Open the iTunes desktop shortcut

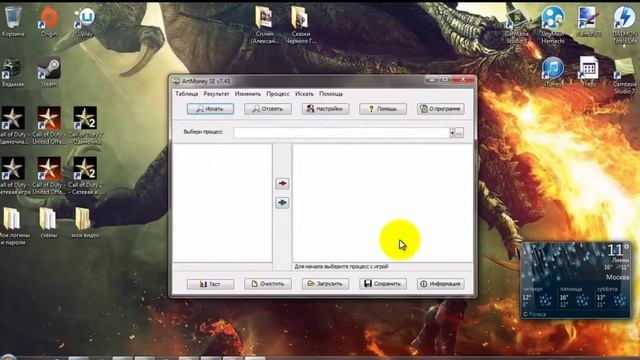552,72
